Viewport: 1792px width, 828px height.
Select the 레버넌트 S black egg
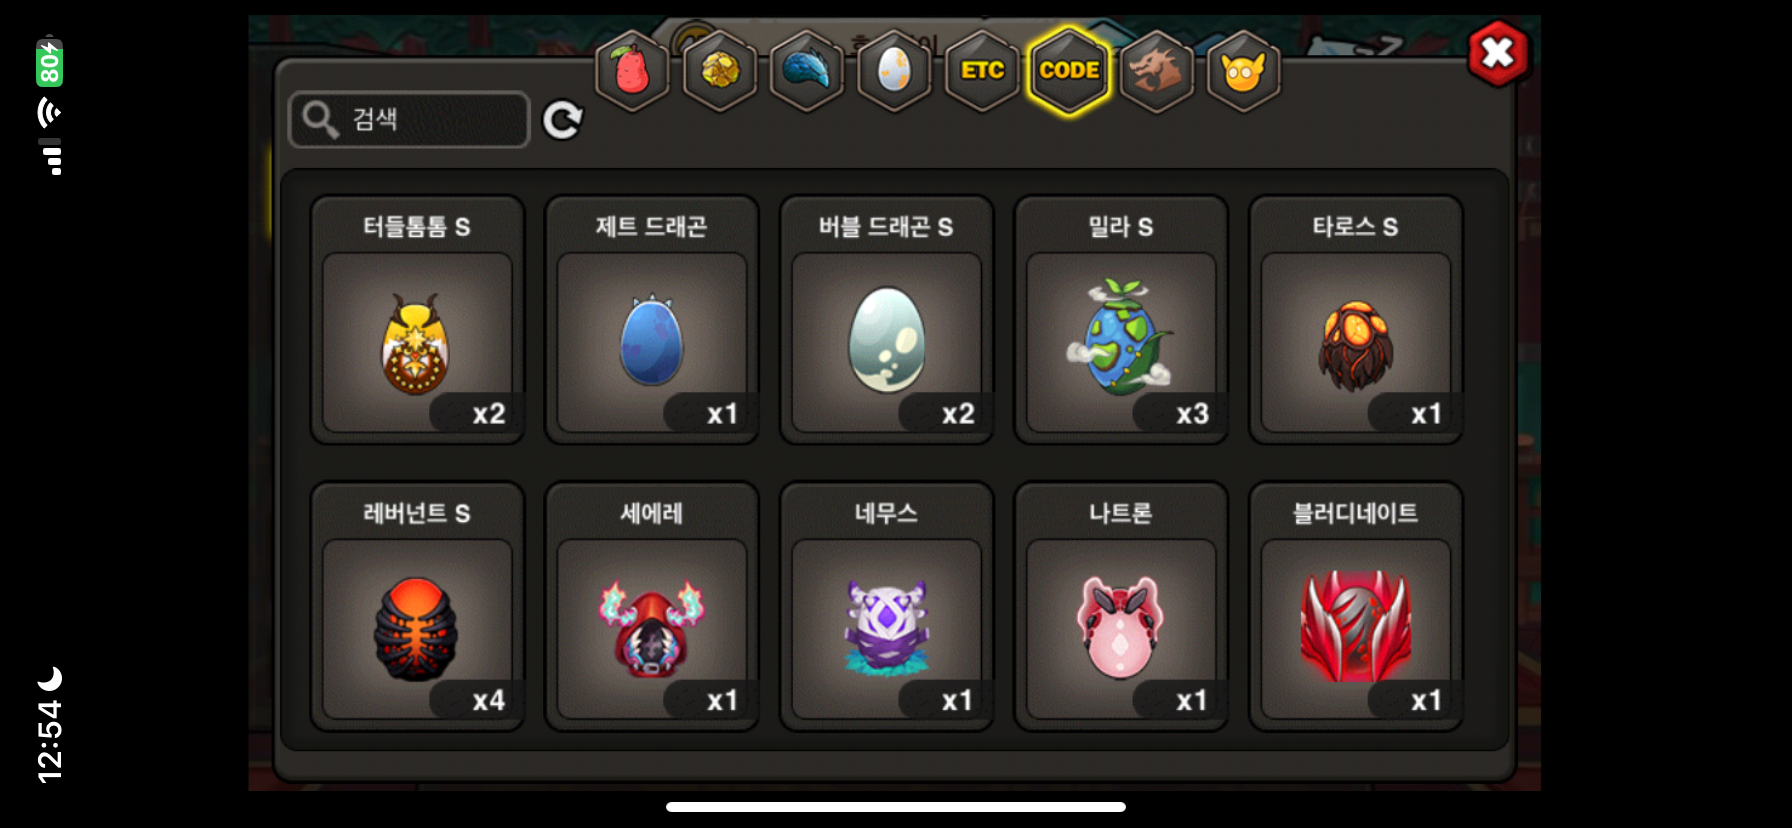(417, 607)
